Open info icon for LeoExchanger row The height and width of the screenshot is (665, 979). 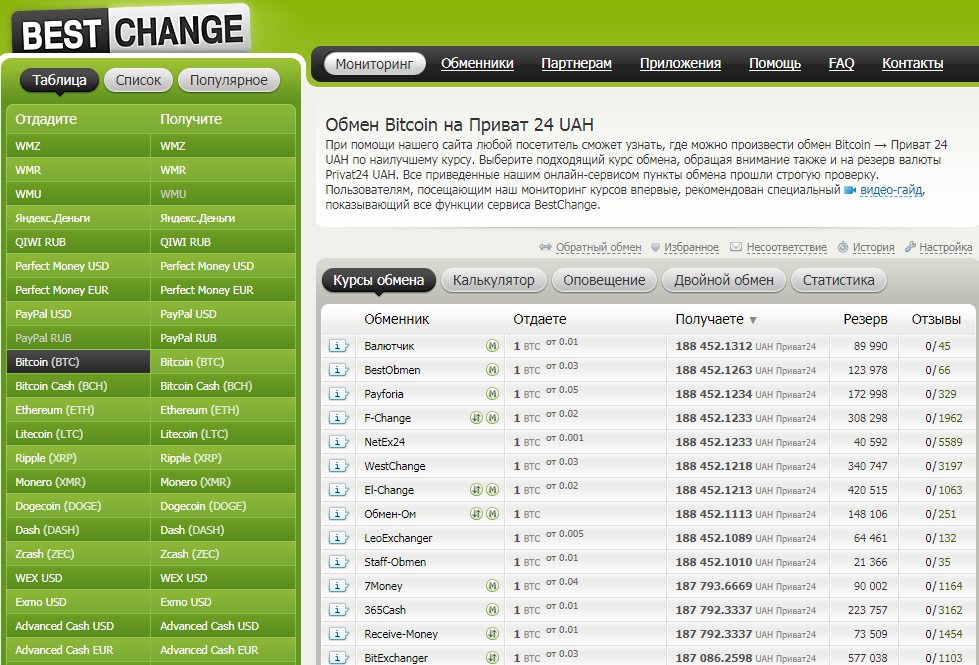coord(338,538)
